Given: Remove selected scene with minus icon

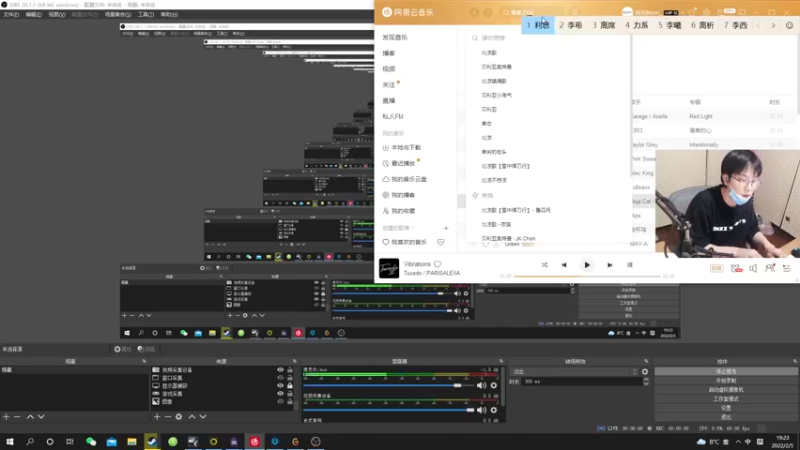Looking at the screenshot, I should [x=17, y=417].
